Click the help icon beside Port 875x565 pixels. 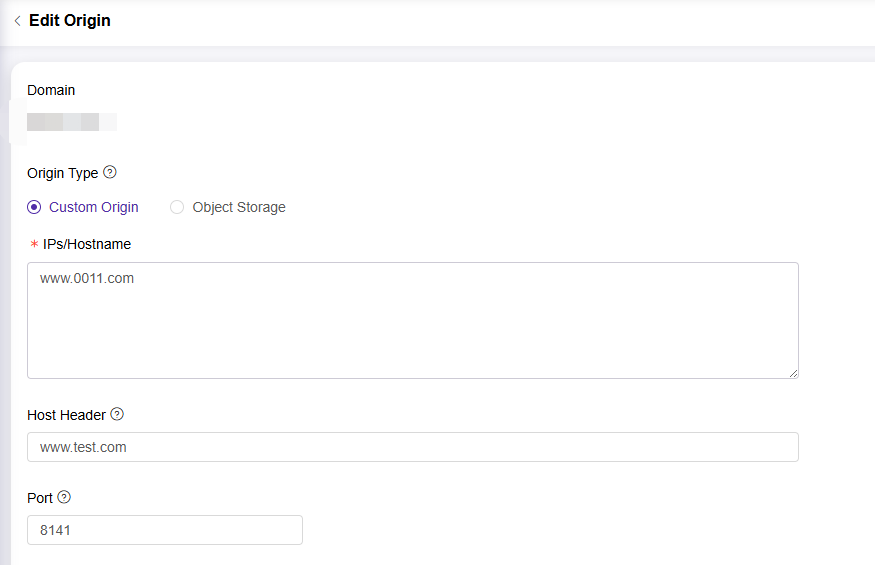tap(65, 497)
